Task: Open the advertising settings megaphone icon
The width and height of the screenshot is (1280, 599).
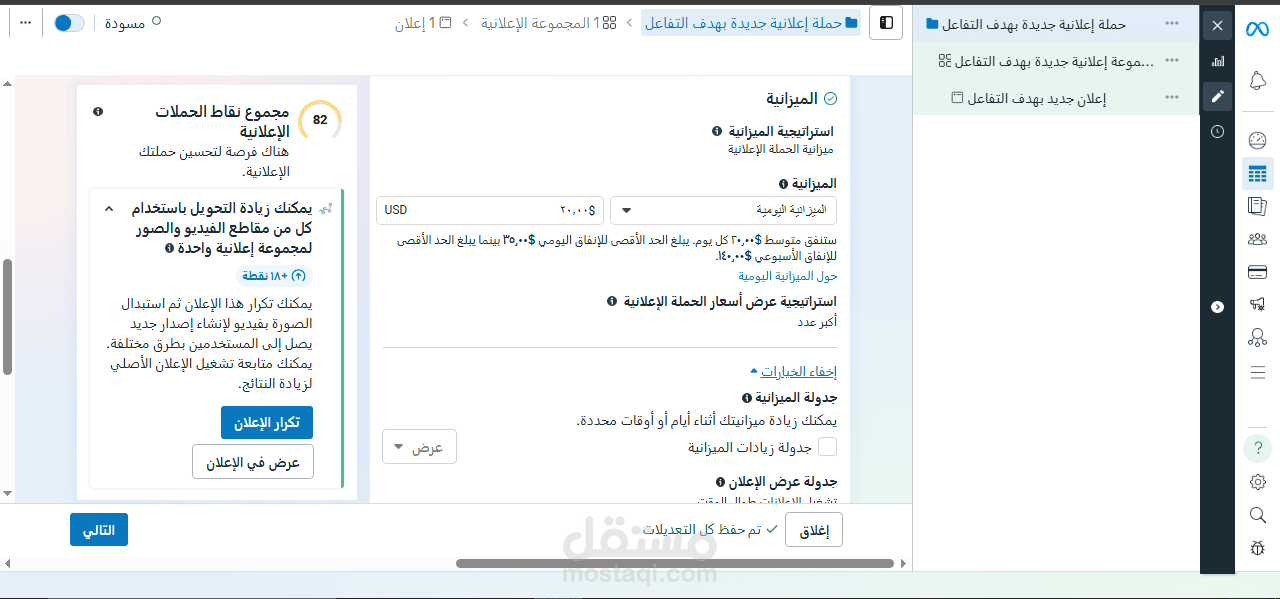Action: tap(1257, 305)
